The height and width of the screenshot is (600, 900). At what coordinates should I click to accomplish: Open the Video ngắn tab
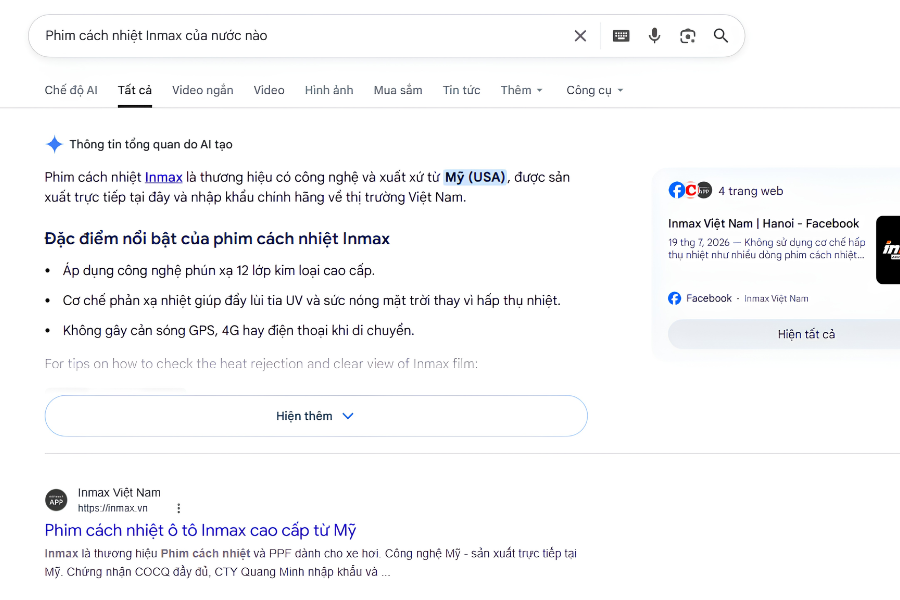[x=203, y=90]
